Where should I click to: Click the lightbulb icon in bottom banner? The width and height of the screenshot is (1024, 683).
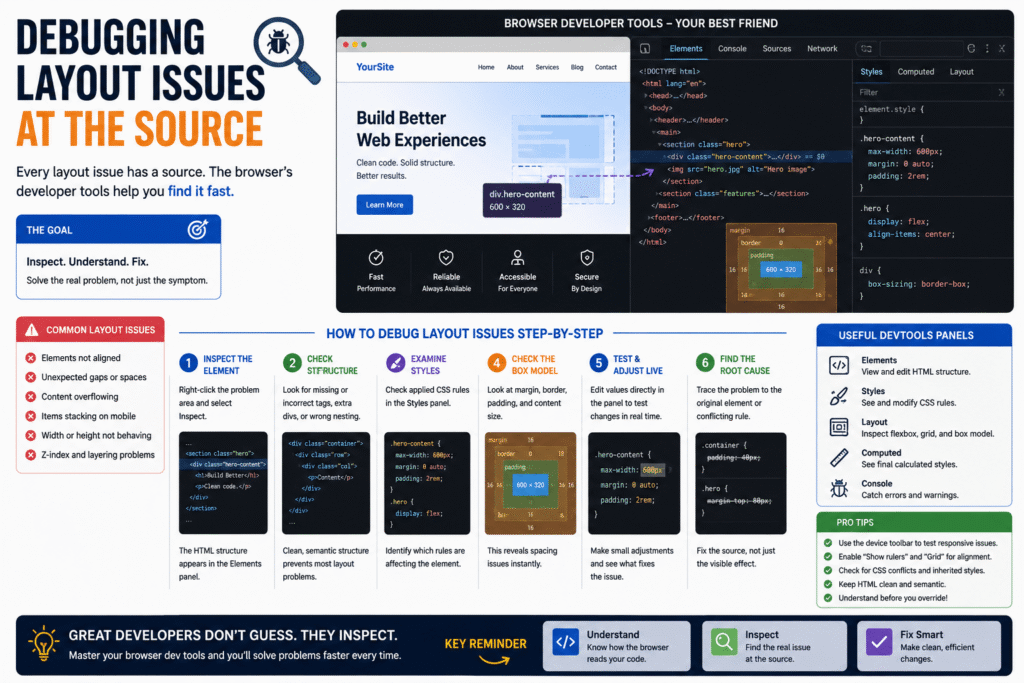point(43,644)
